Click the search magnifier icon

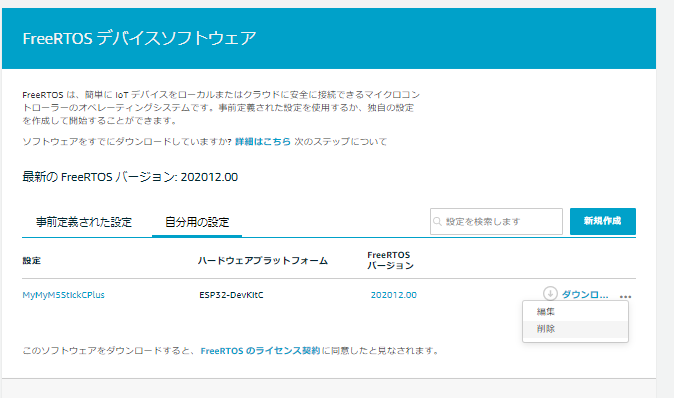(438, 221)
